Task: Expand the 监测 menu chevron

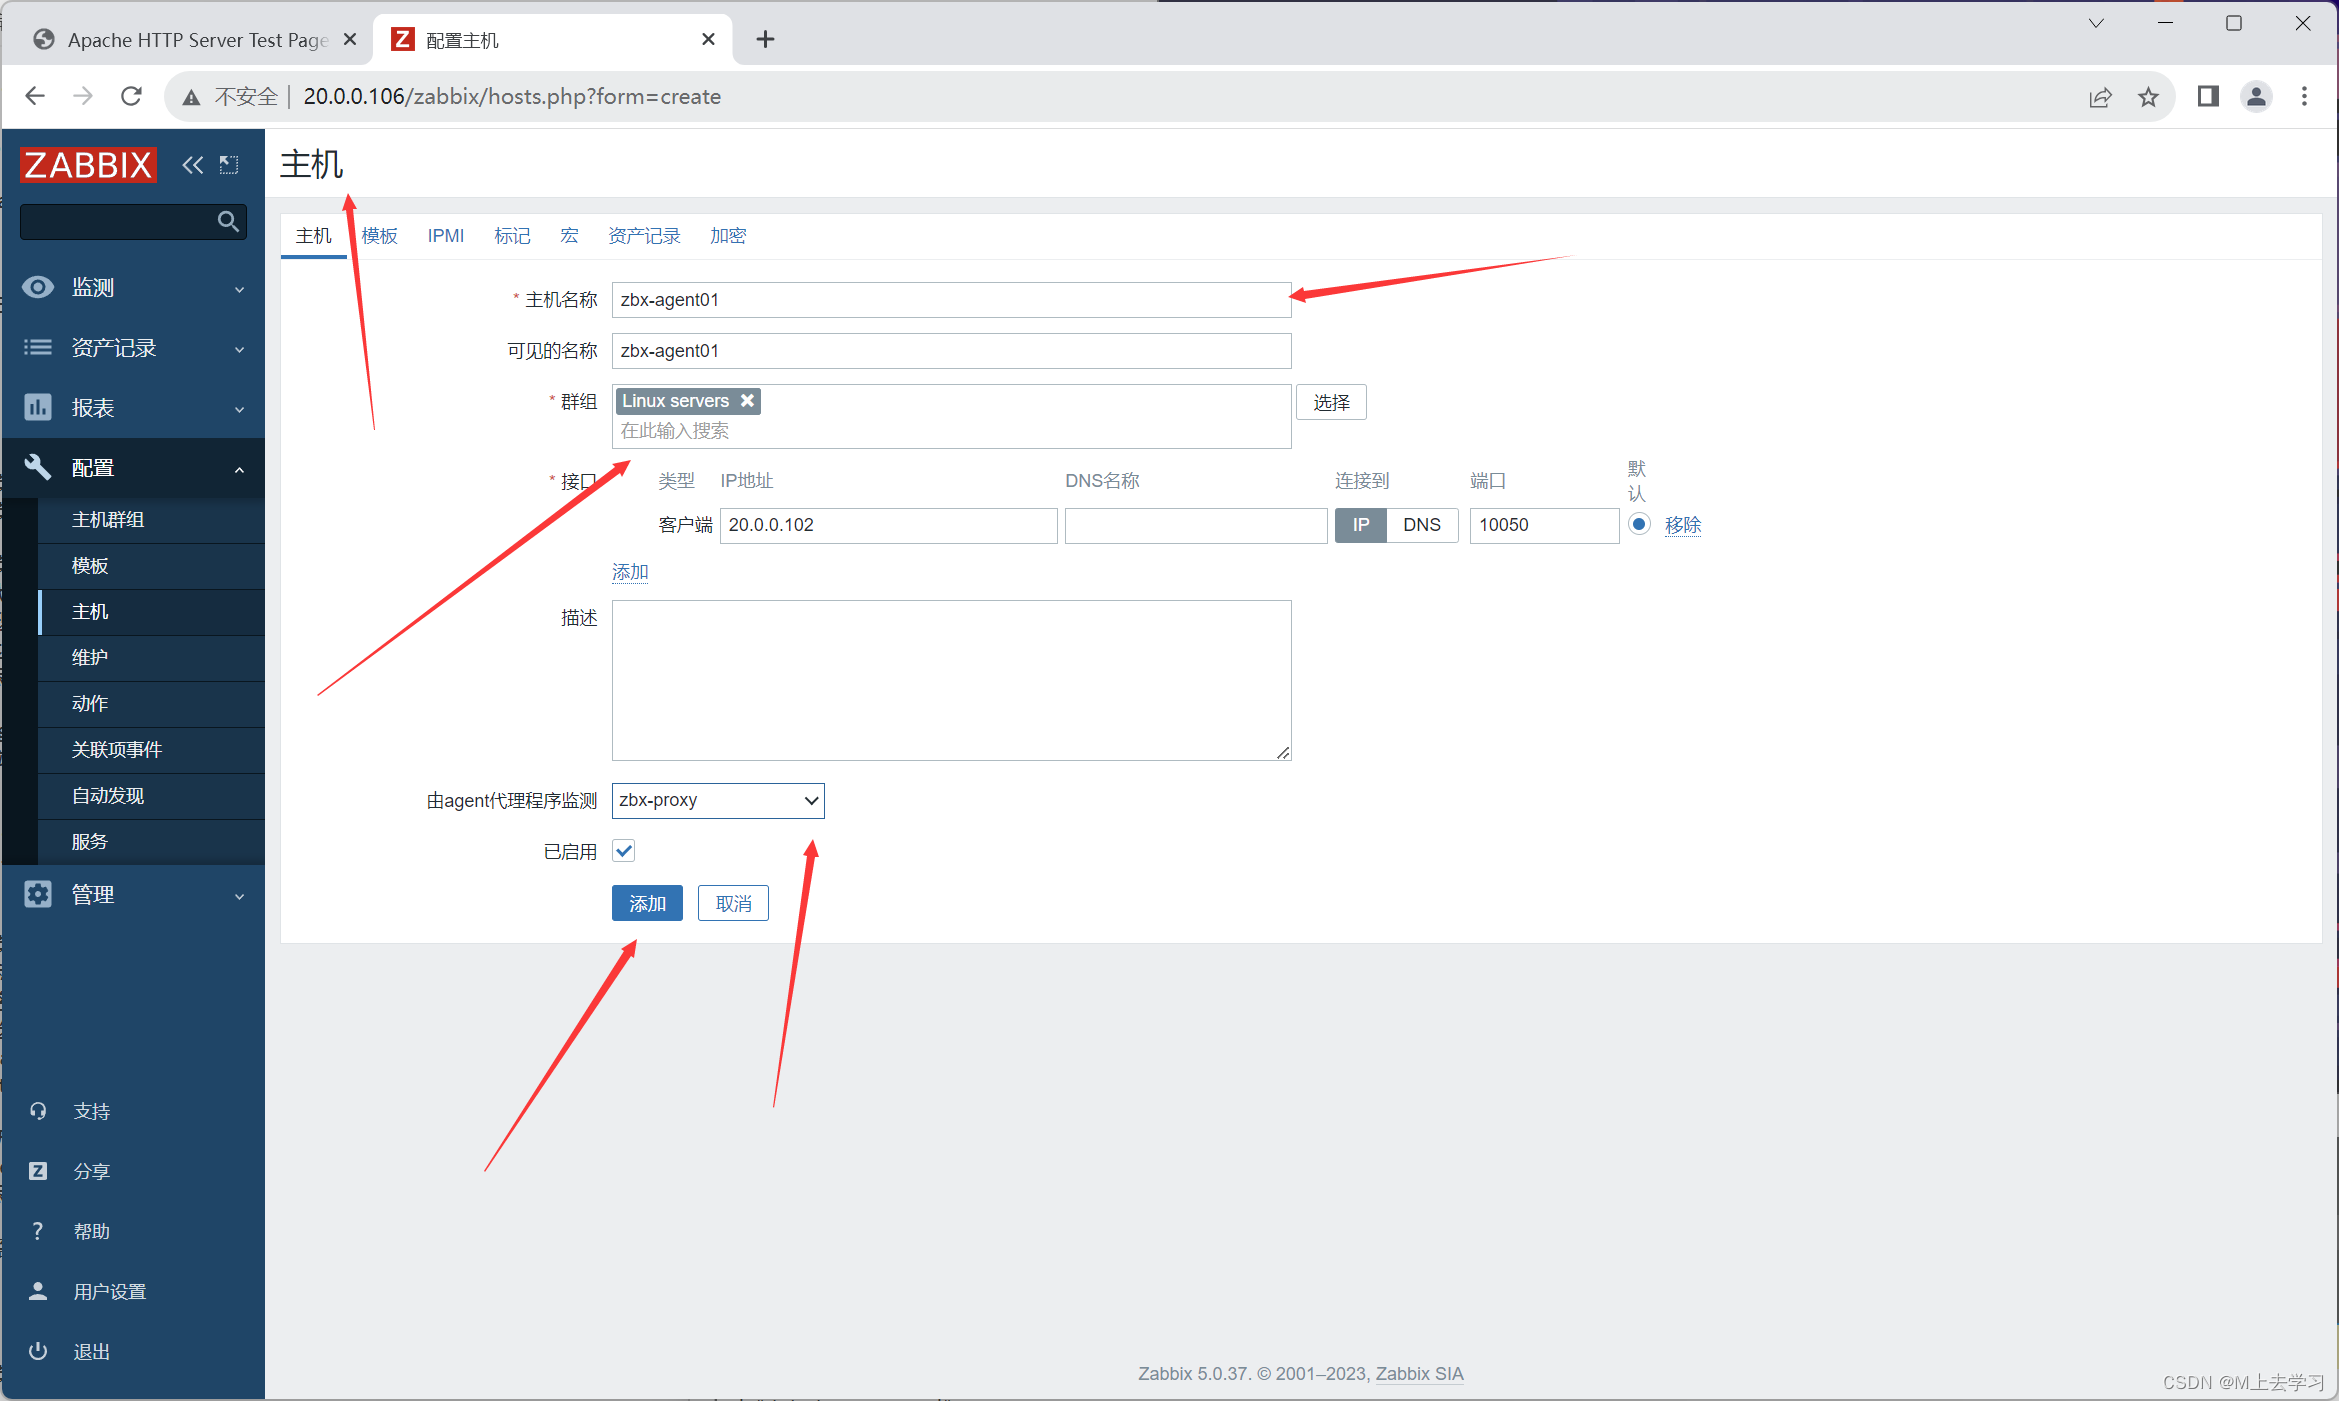Action: (239, 289)
